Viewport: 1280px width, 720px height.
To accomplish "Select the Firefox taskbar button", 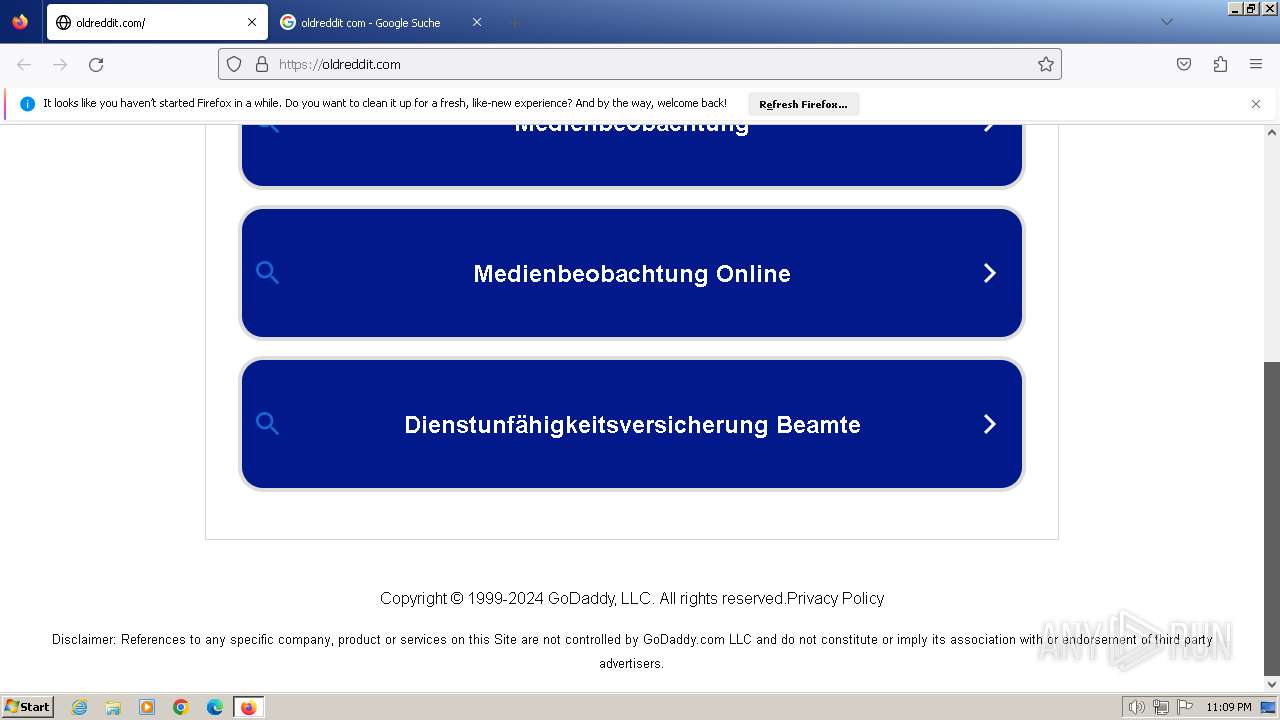I will (x=248, y=707).
